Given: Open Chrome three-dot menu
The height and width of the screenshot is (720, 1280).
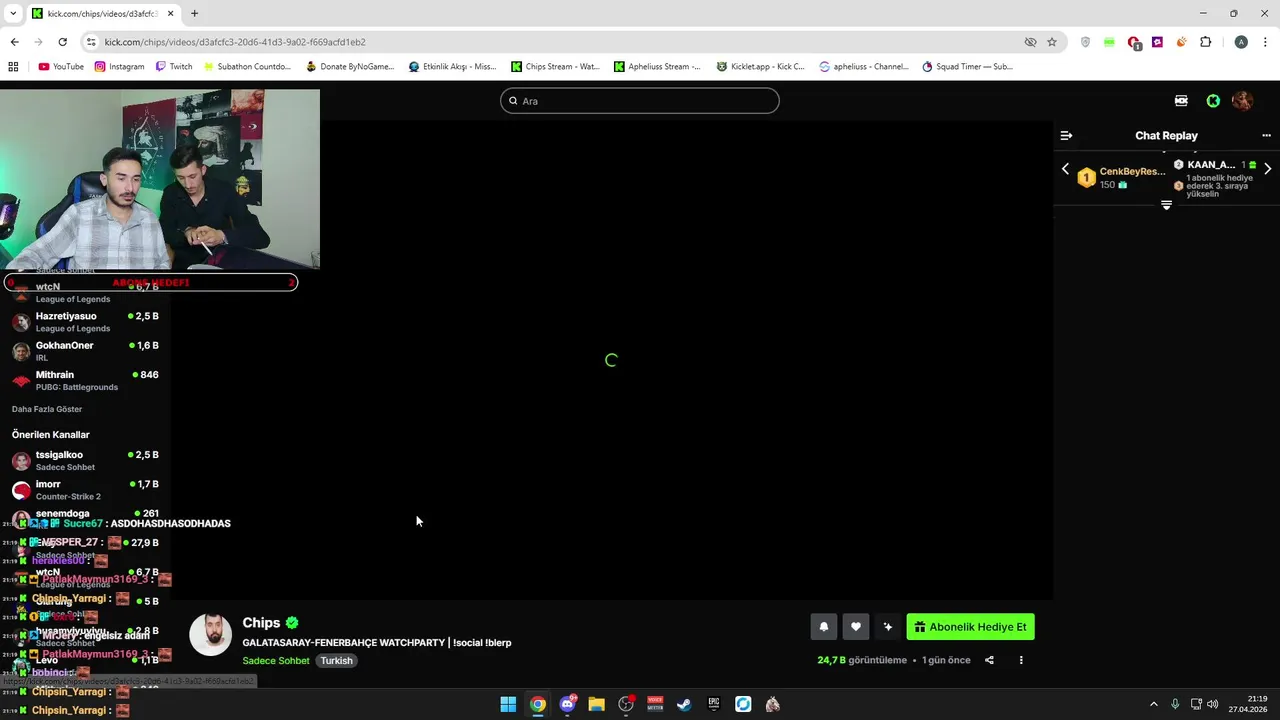Looking at the screenshot, I should click(1266, 42).
